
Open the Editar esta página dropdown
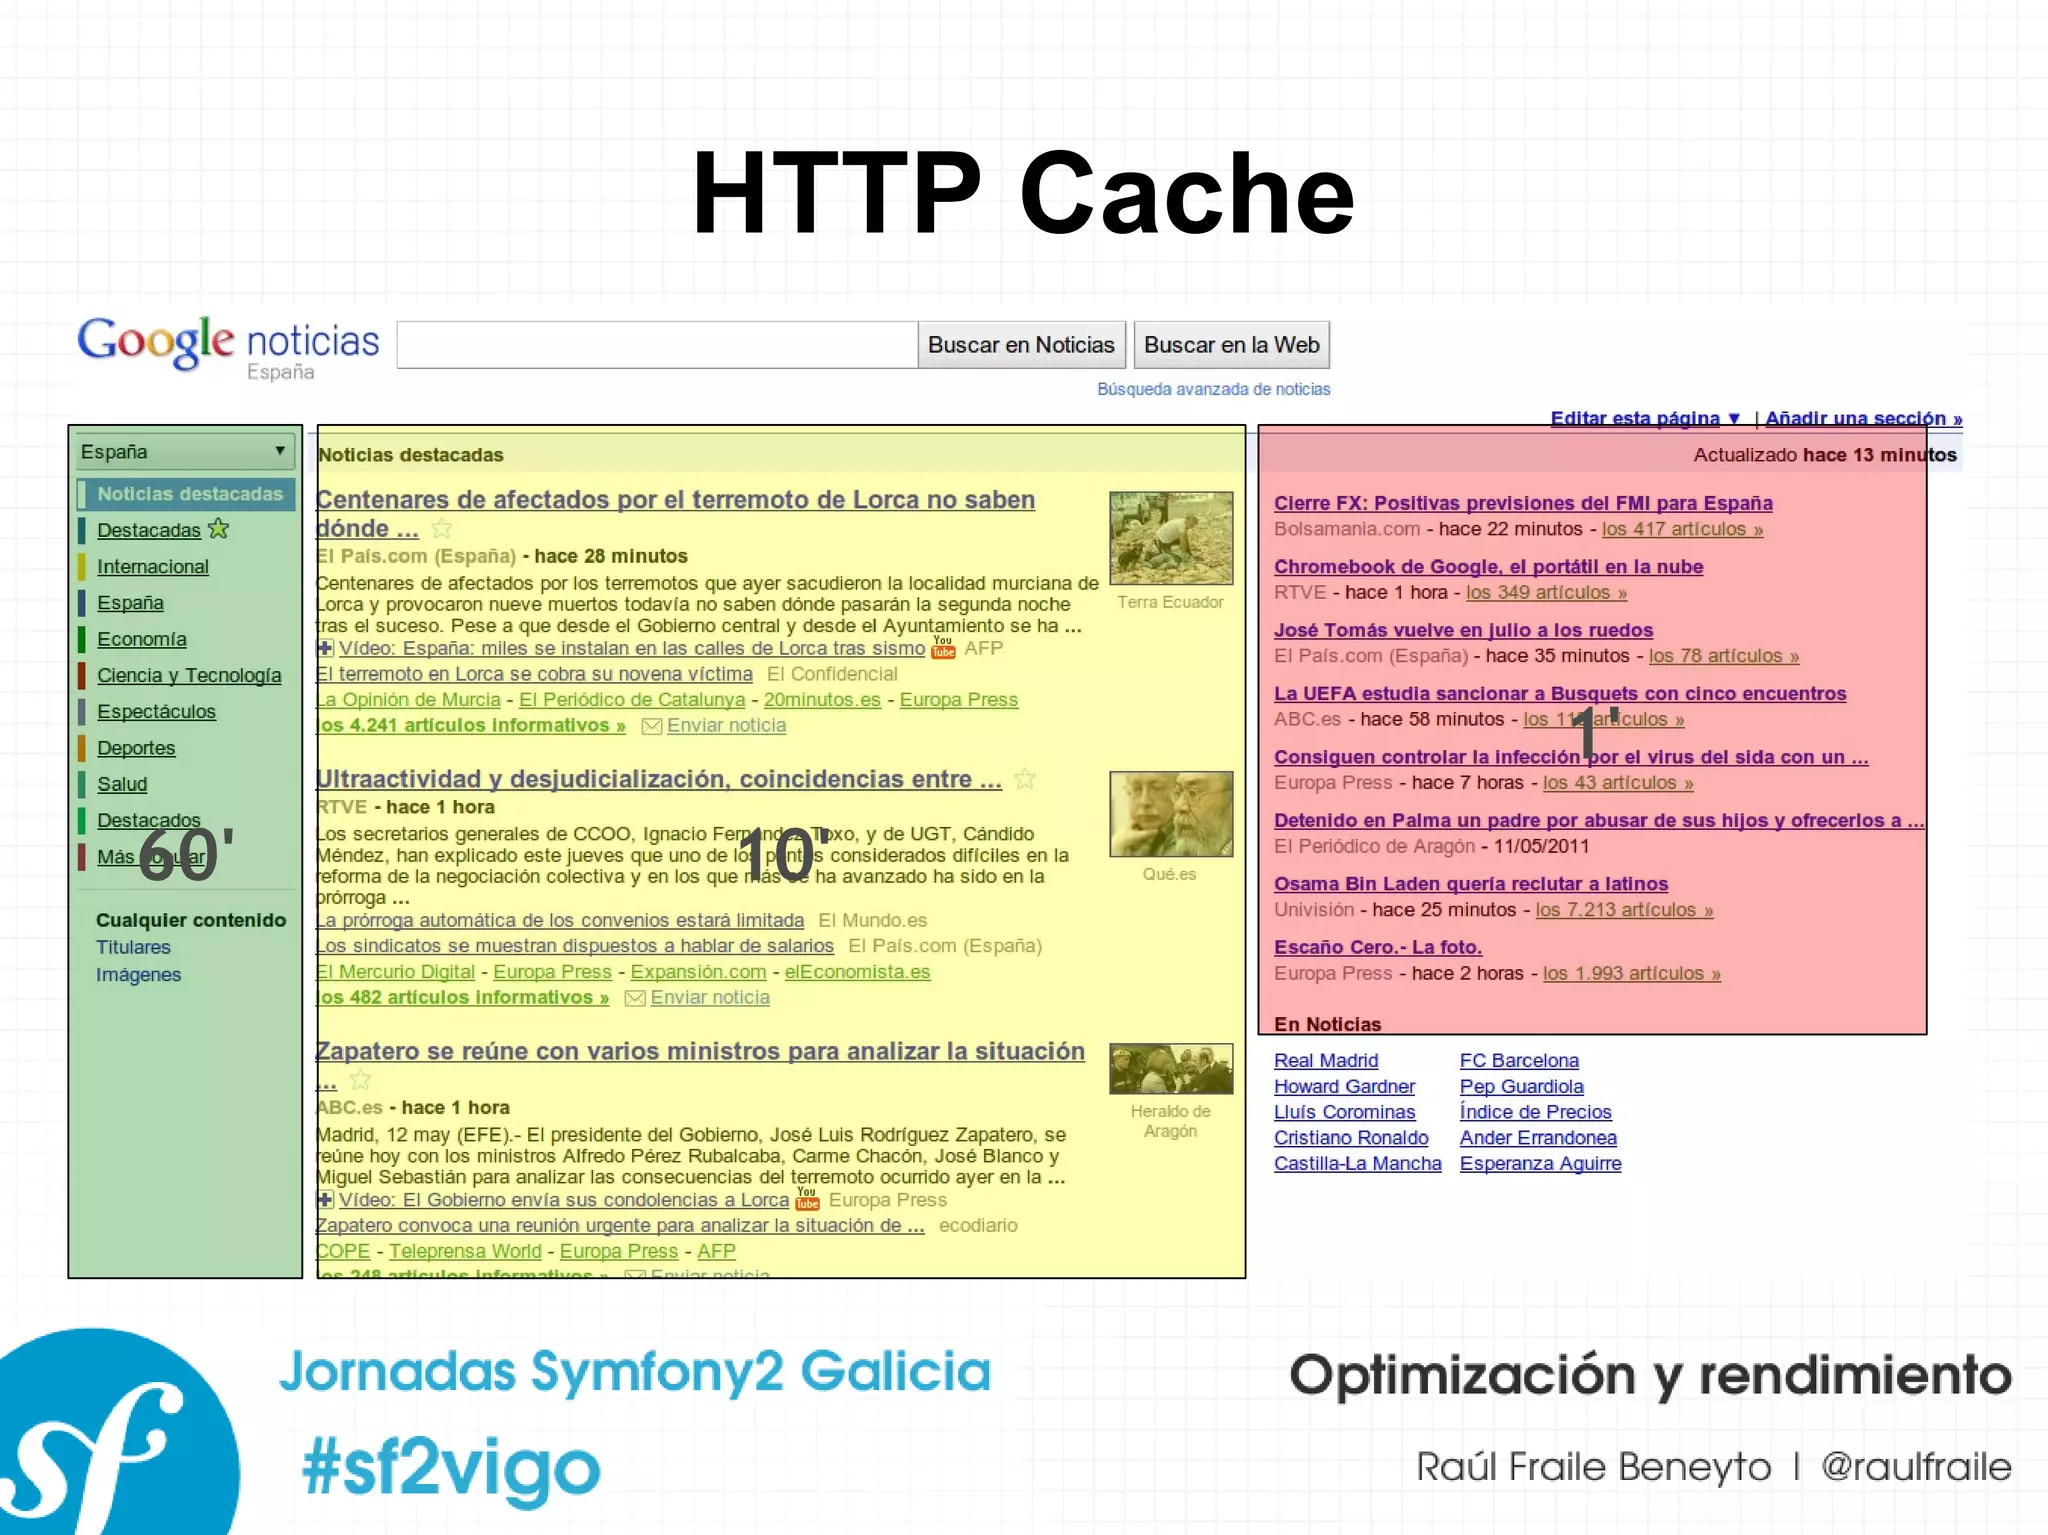[x=1645, y=418]
